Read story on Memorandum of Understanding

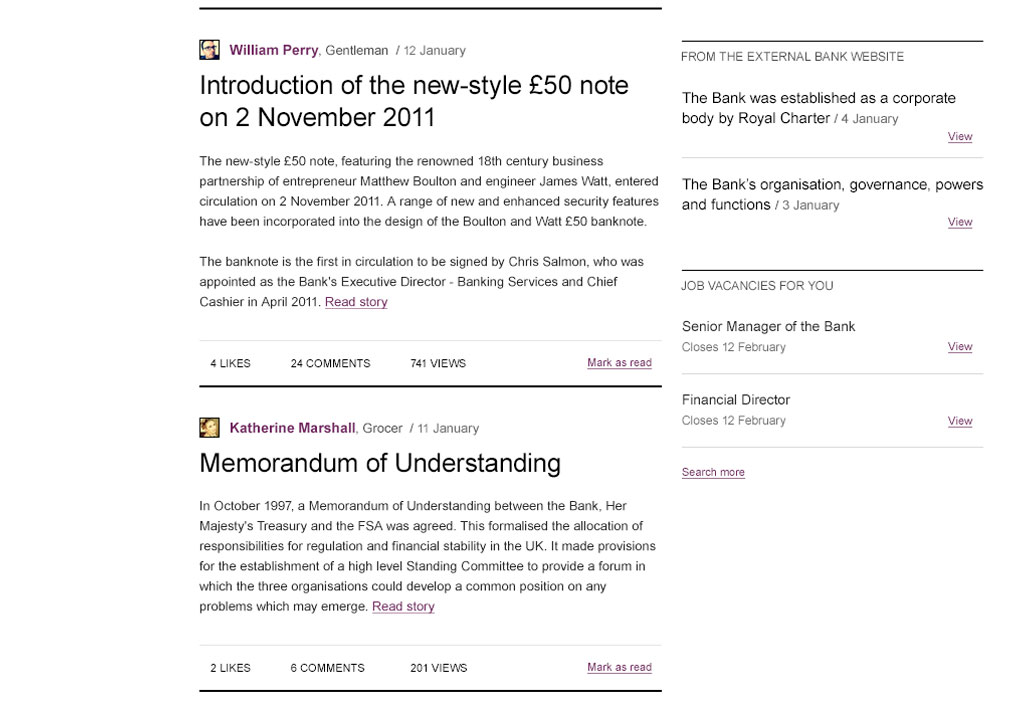[x=403, y=607]
